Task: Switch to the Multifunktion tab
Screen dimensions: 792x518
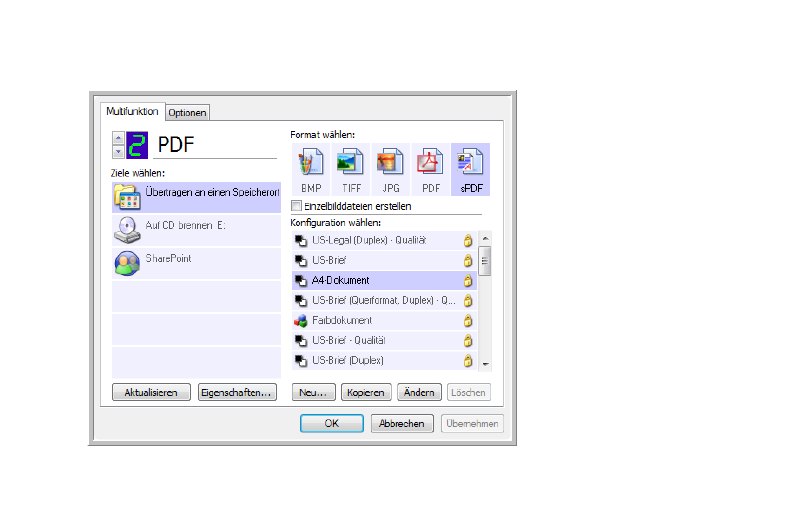Action: tap(132, 111)
